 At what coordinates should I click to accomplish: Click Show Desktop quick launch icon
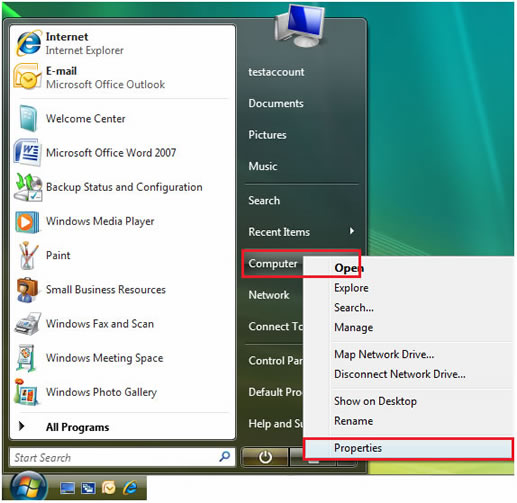pyautogui.click(x=67, y=488)
